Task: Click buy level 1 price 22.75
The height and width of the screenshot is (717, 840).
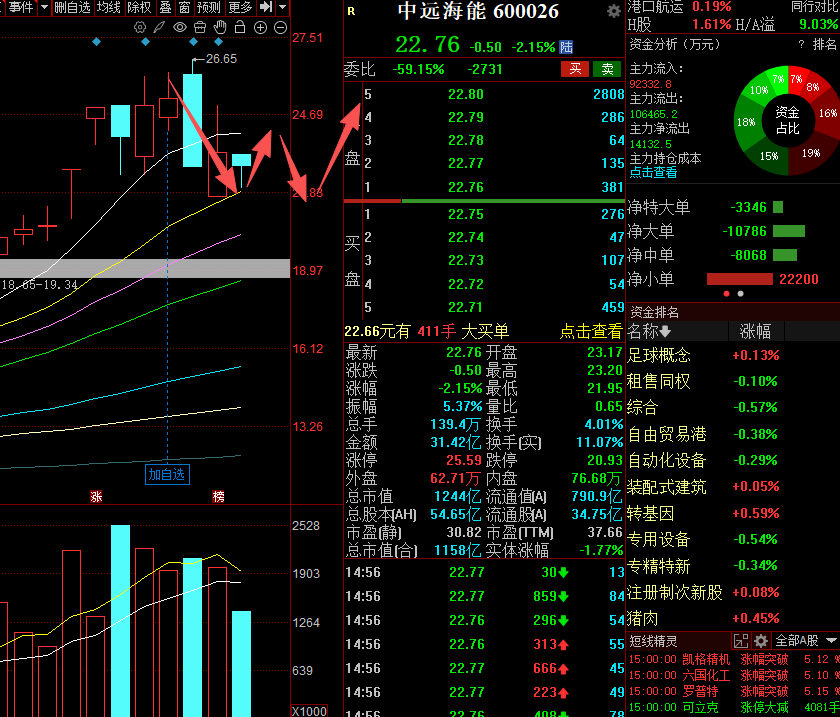Action: pyautogui.click(x=466, y=214)
